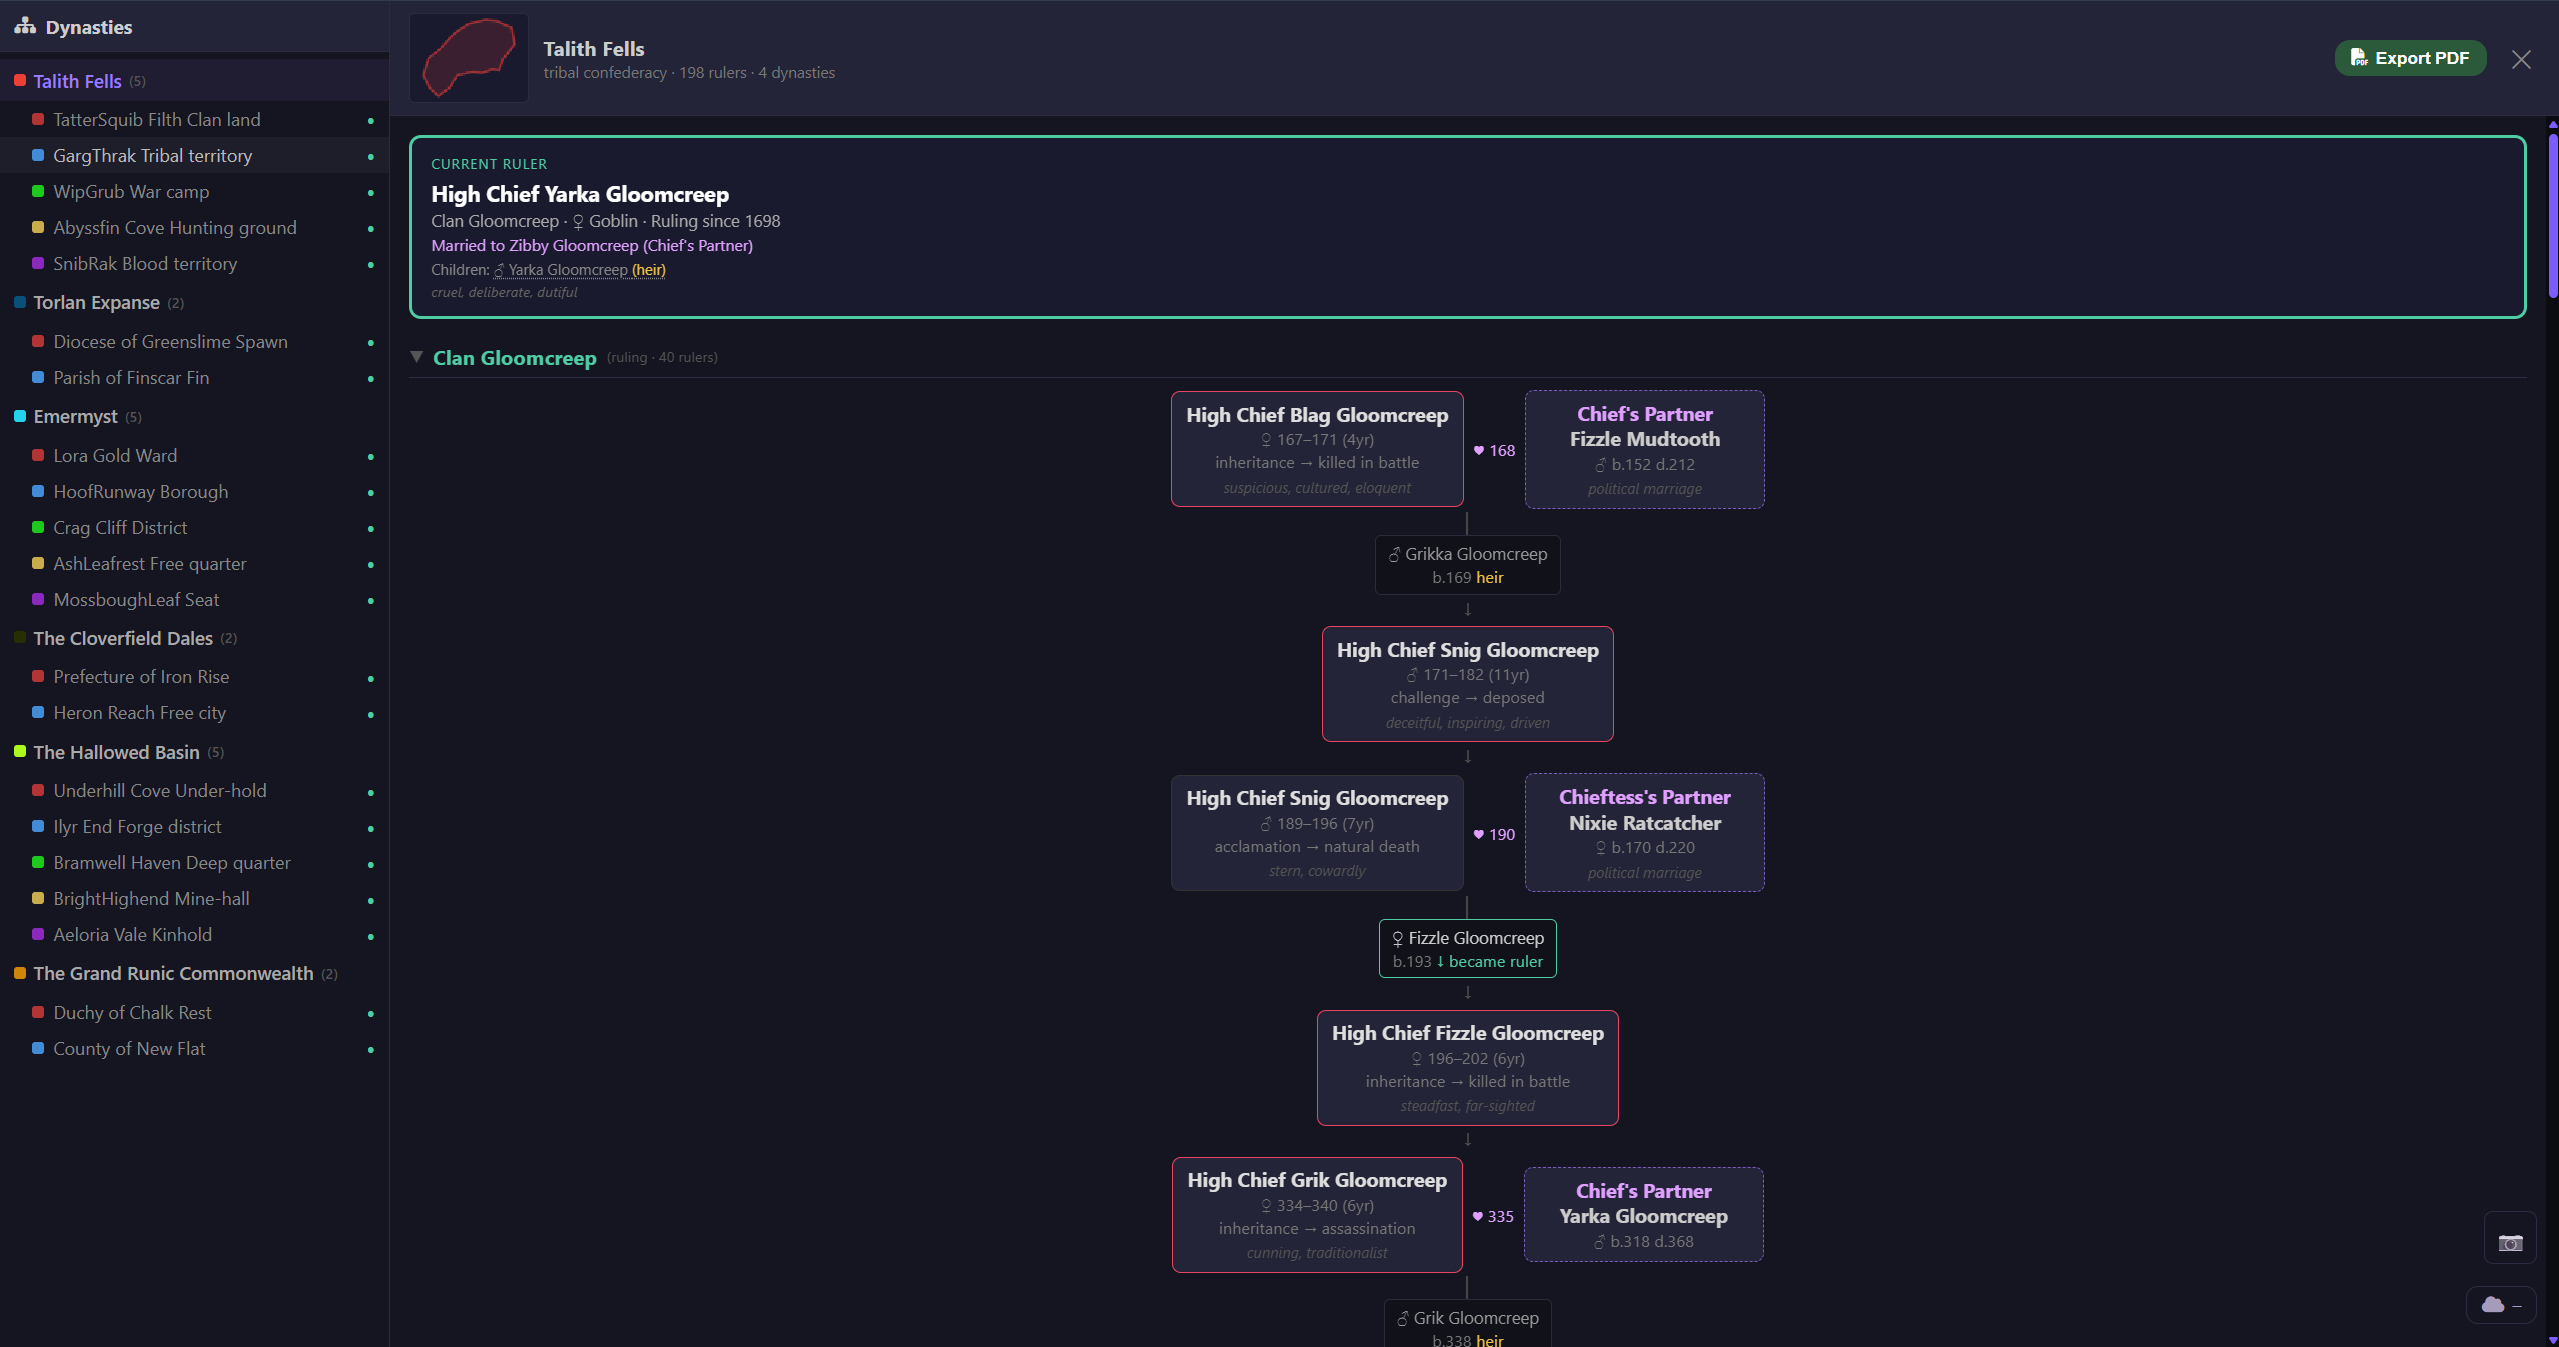Open GargThrak Tribal territory
Image resolution: width=2559 pixels, height=1347 pixels.
click(194, 155)
